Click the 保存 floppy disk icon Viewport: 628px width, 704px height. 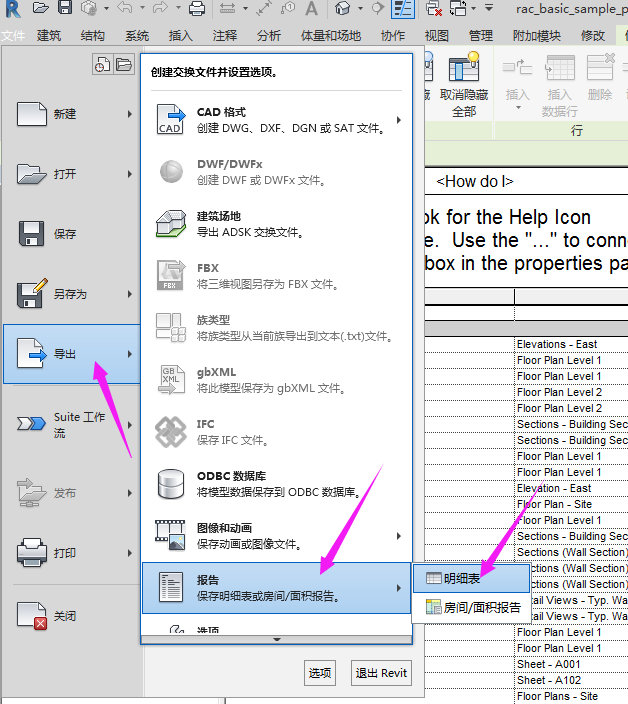[x=32, y=234]
